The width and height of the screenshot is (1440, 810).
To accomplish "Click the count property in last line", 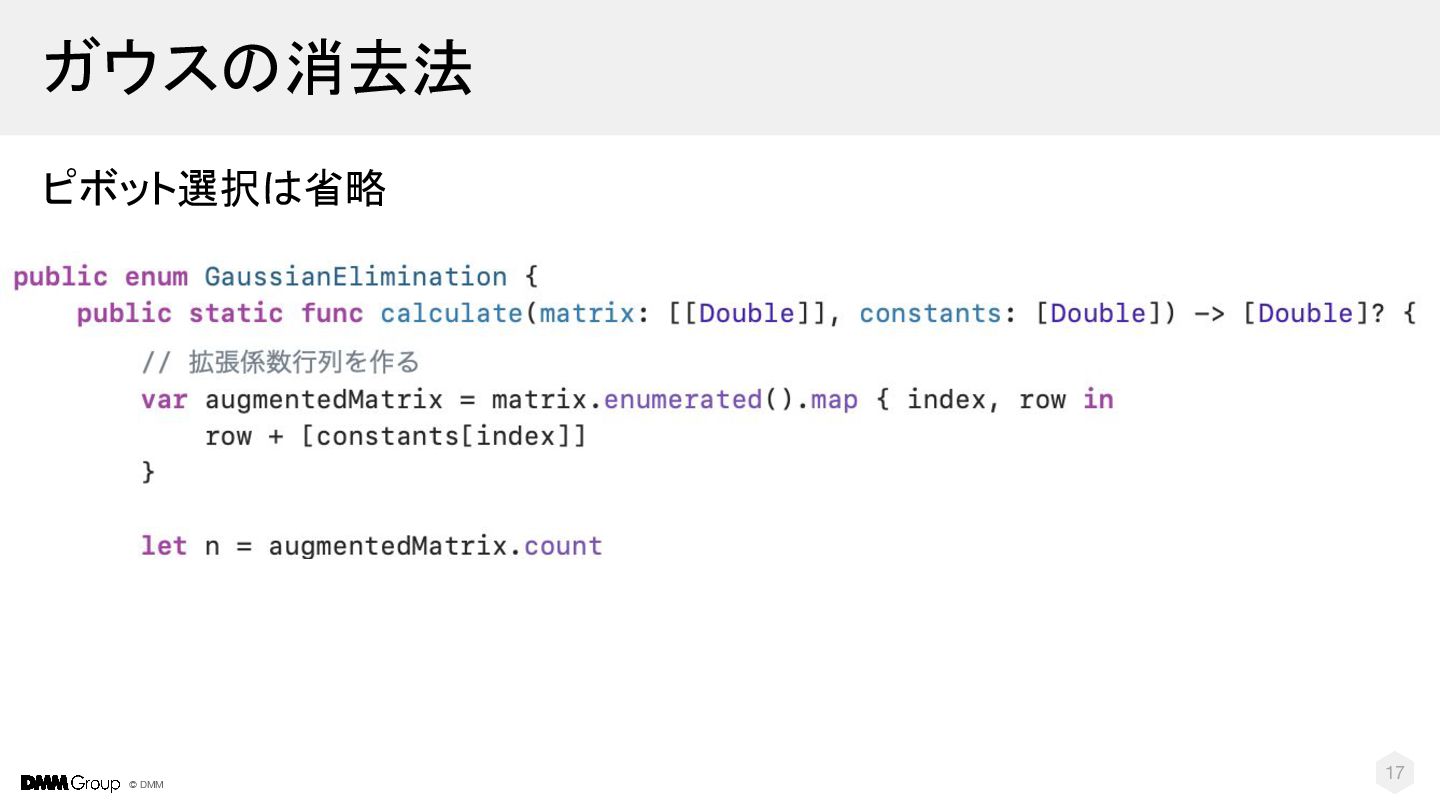I will point(563,546).
